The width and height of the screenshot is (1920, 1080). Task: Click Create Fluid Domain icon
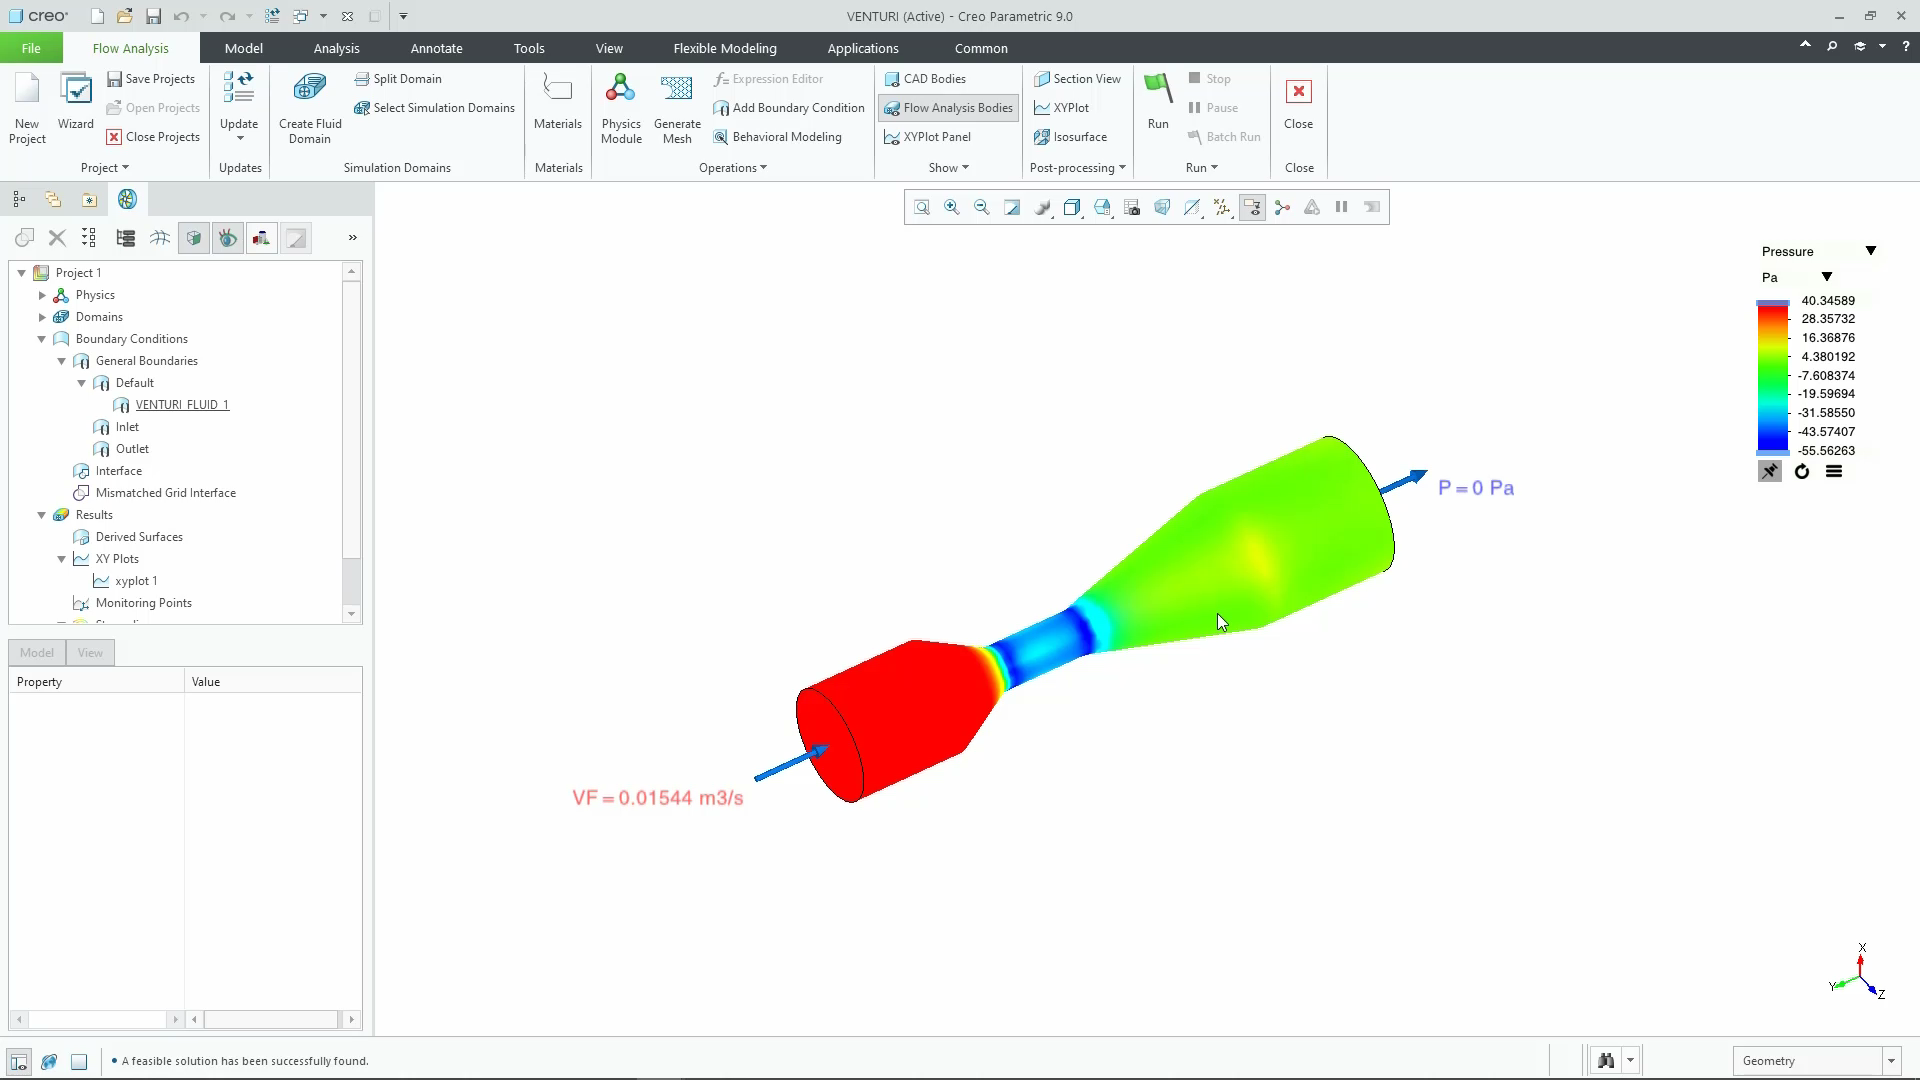[x=310, y=107]
